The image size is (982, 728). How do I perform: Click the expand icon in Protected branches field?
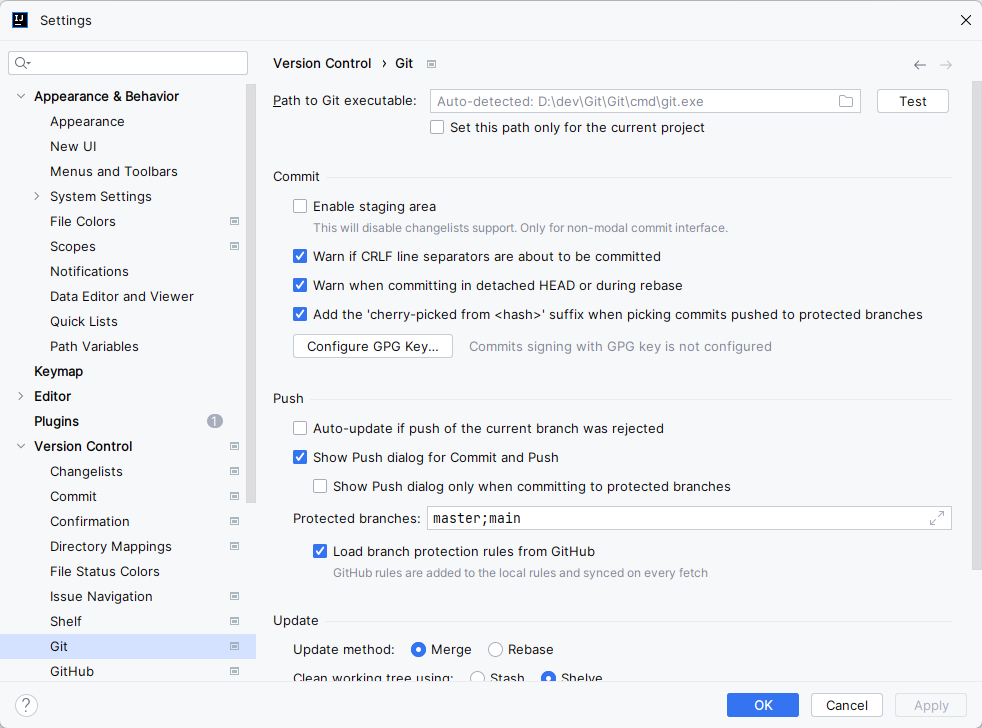(936, 518)
